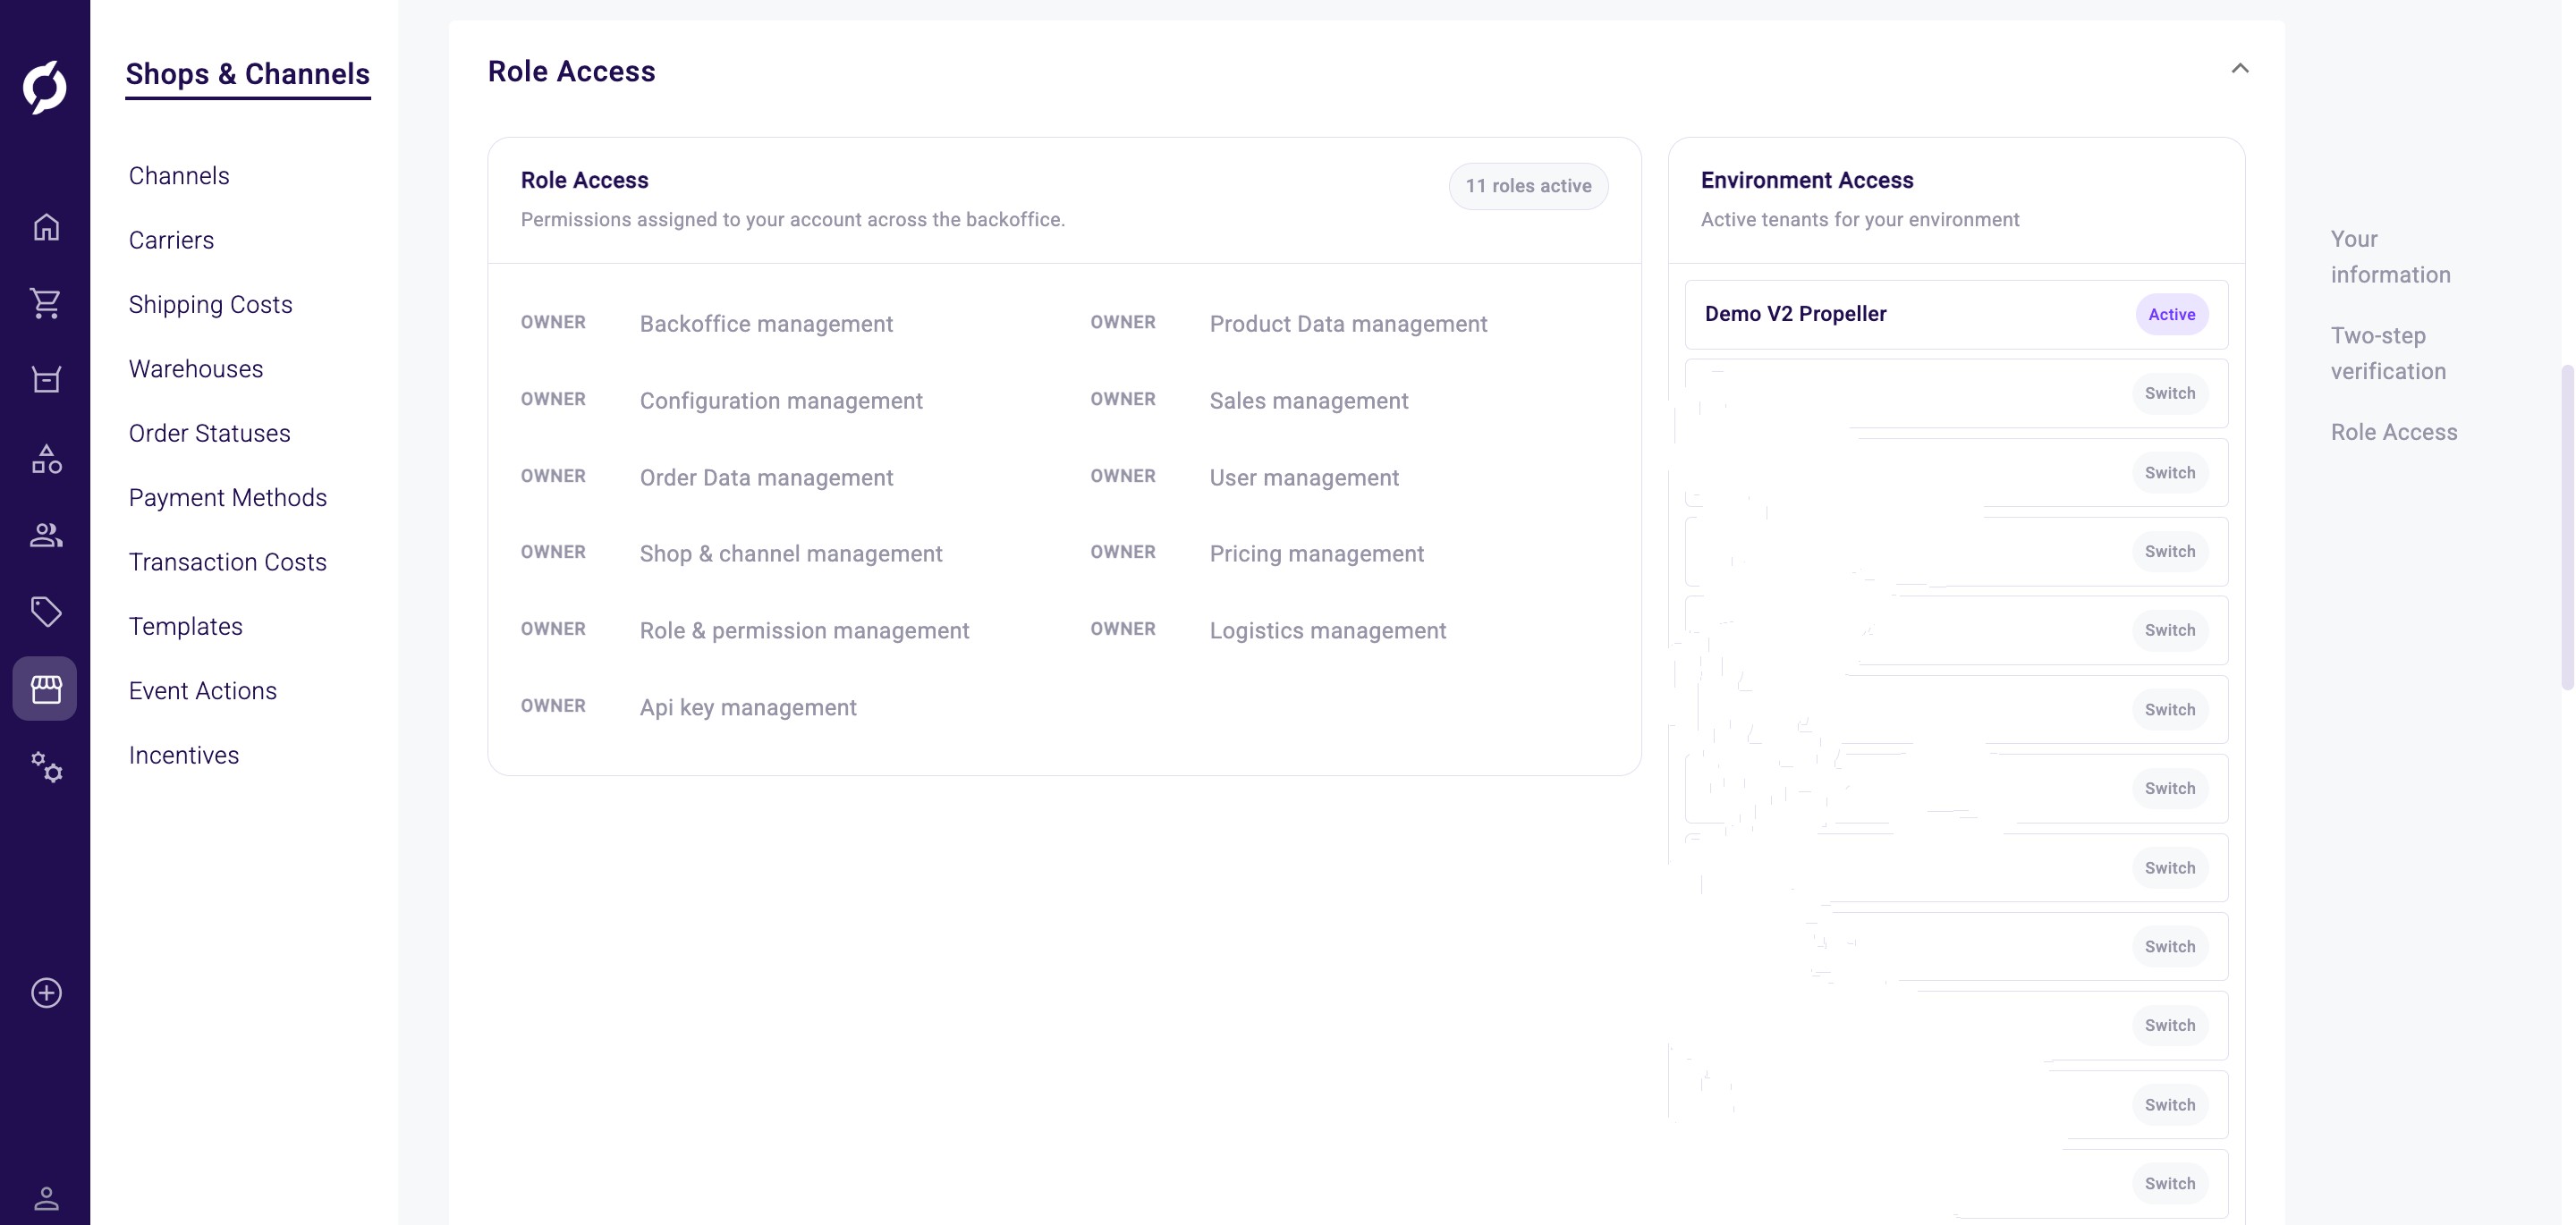
Task: Open Incentives menu item
Action: [x=184, y=755]
